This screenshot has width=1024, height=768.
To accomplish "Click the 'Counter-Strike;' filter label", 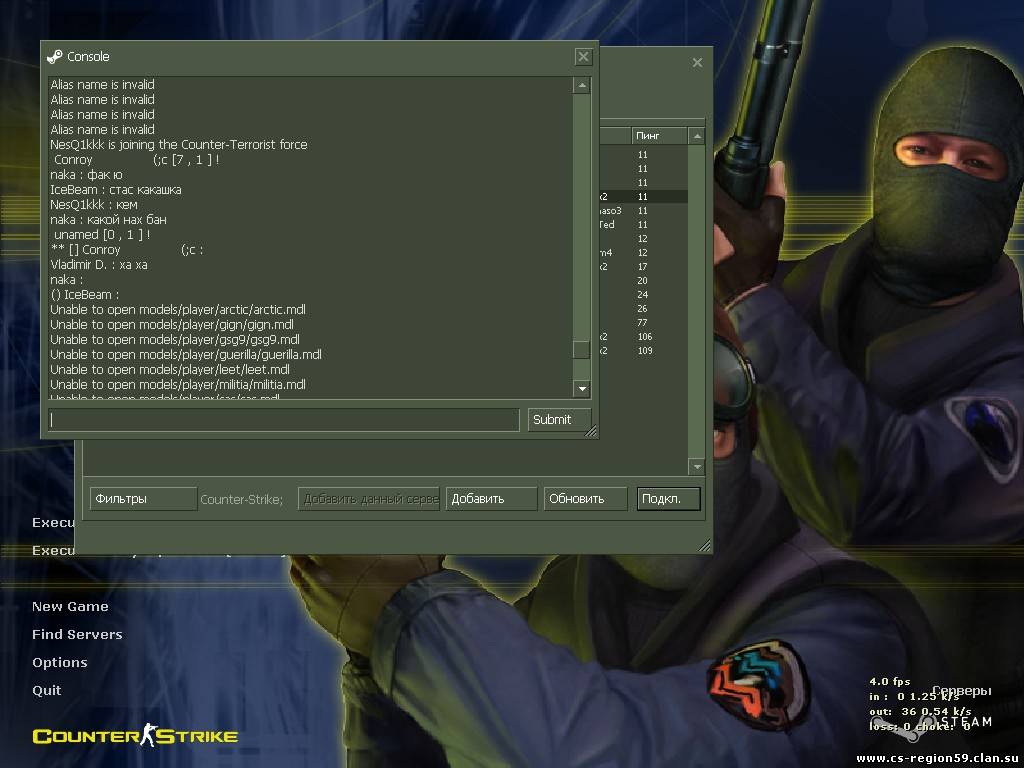I will (242, 500).
